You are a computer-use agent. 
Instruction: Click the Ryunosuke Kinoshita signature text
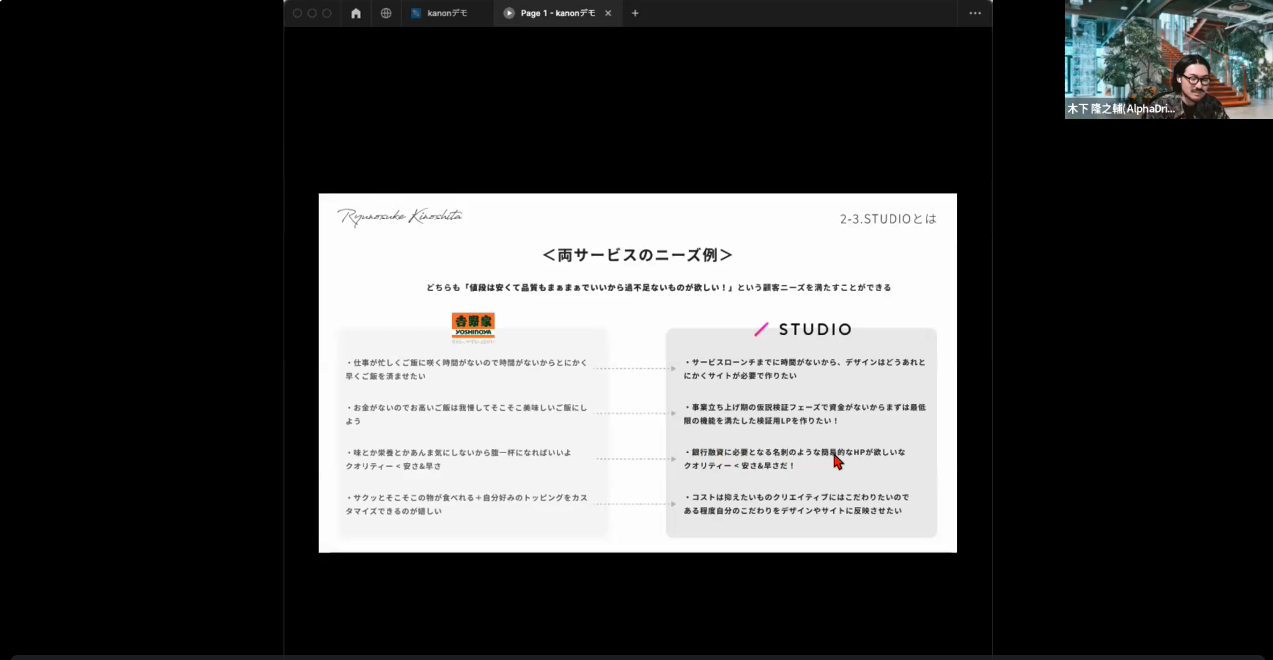(399, 214)
